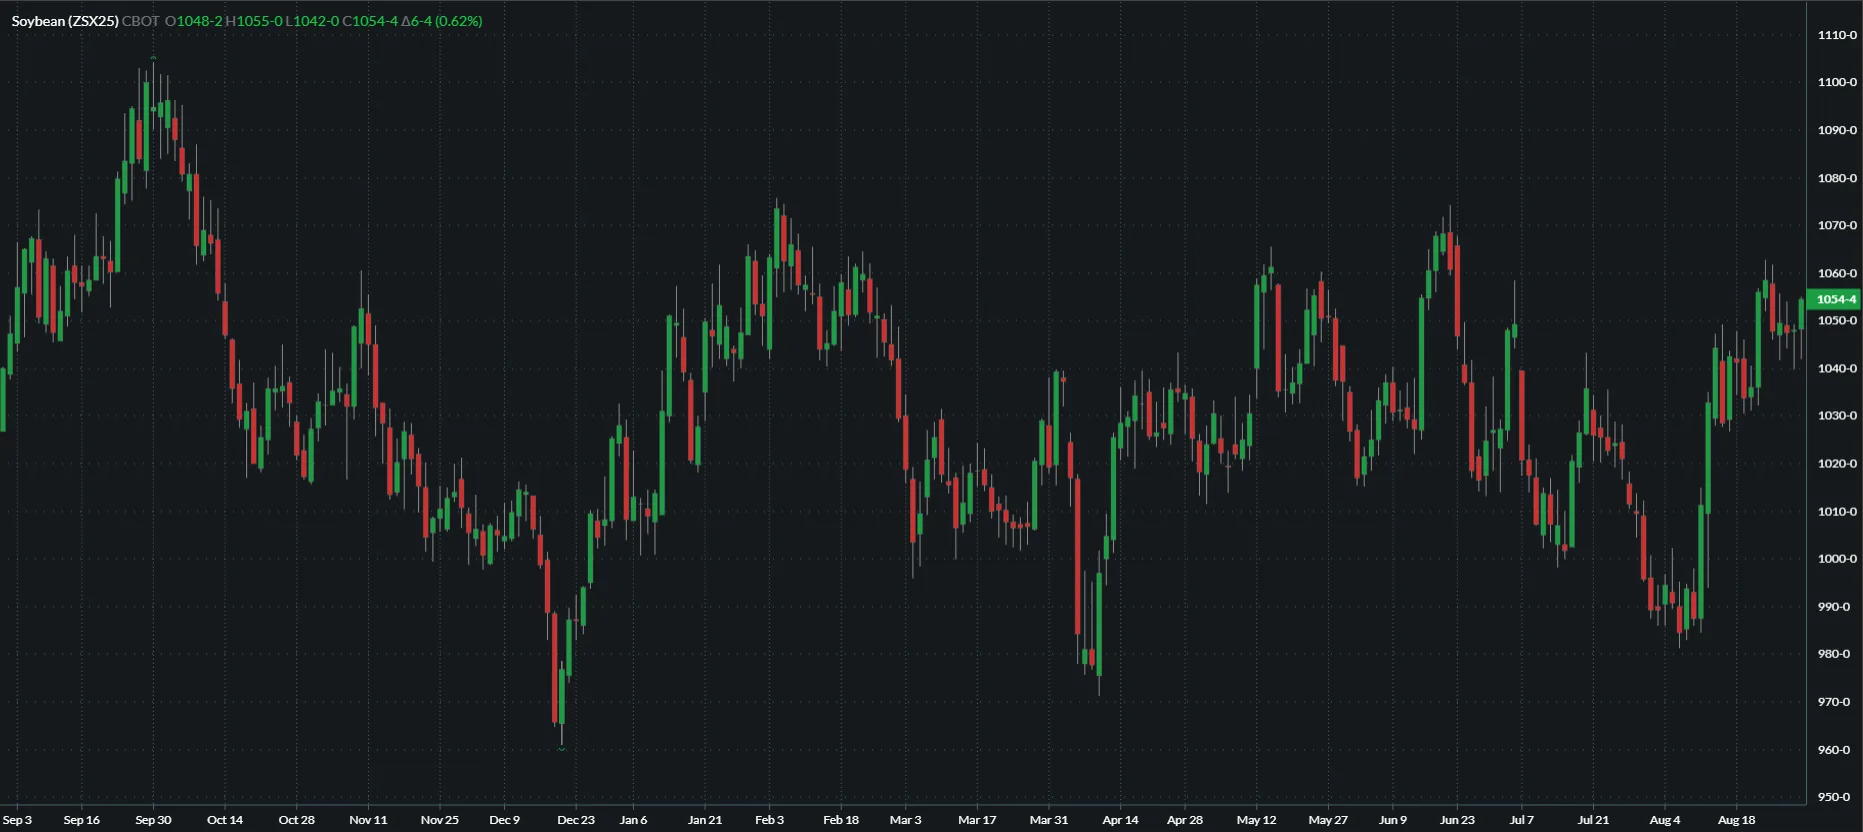Click the Jun 23 date label

tap(1456, 820)
